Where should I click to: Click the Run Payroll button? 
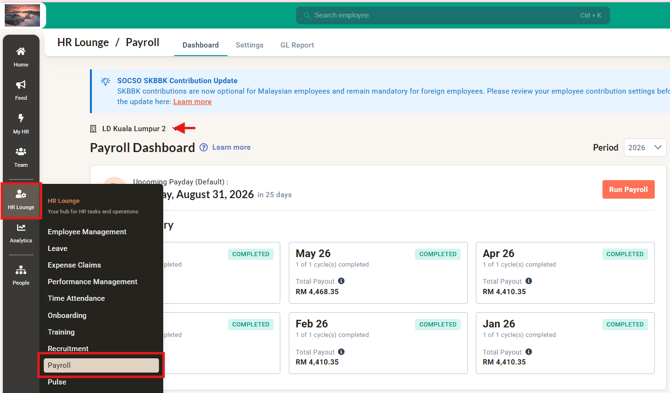628,189
